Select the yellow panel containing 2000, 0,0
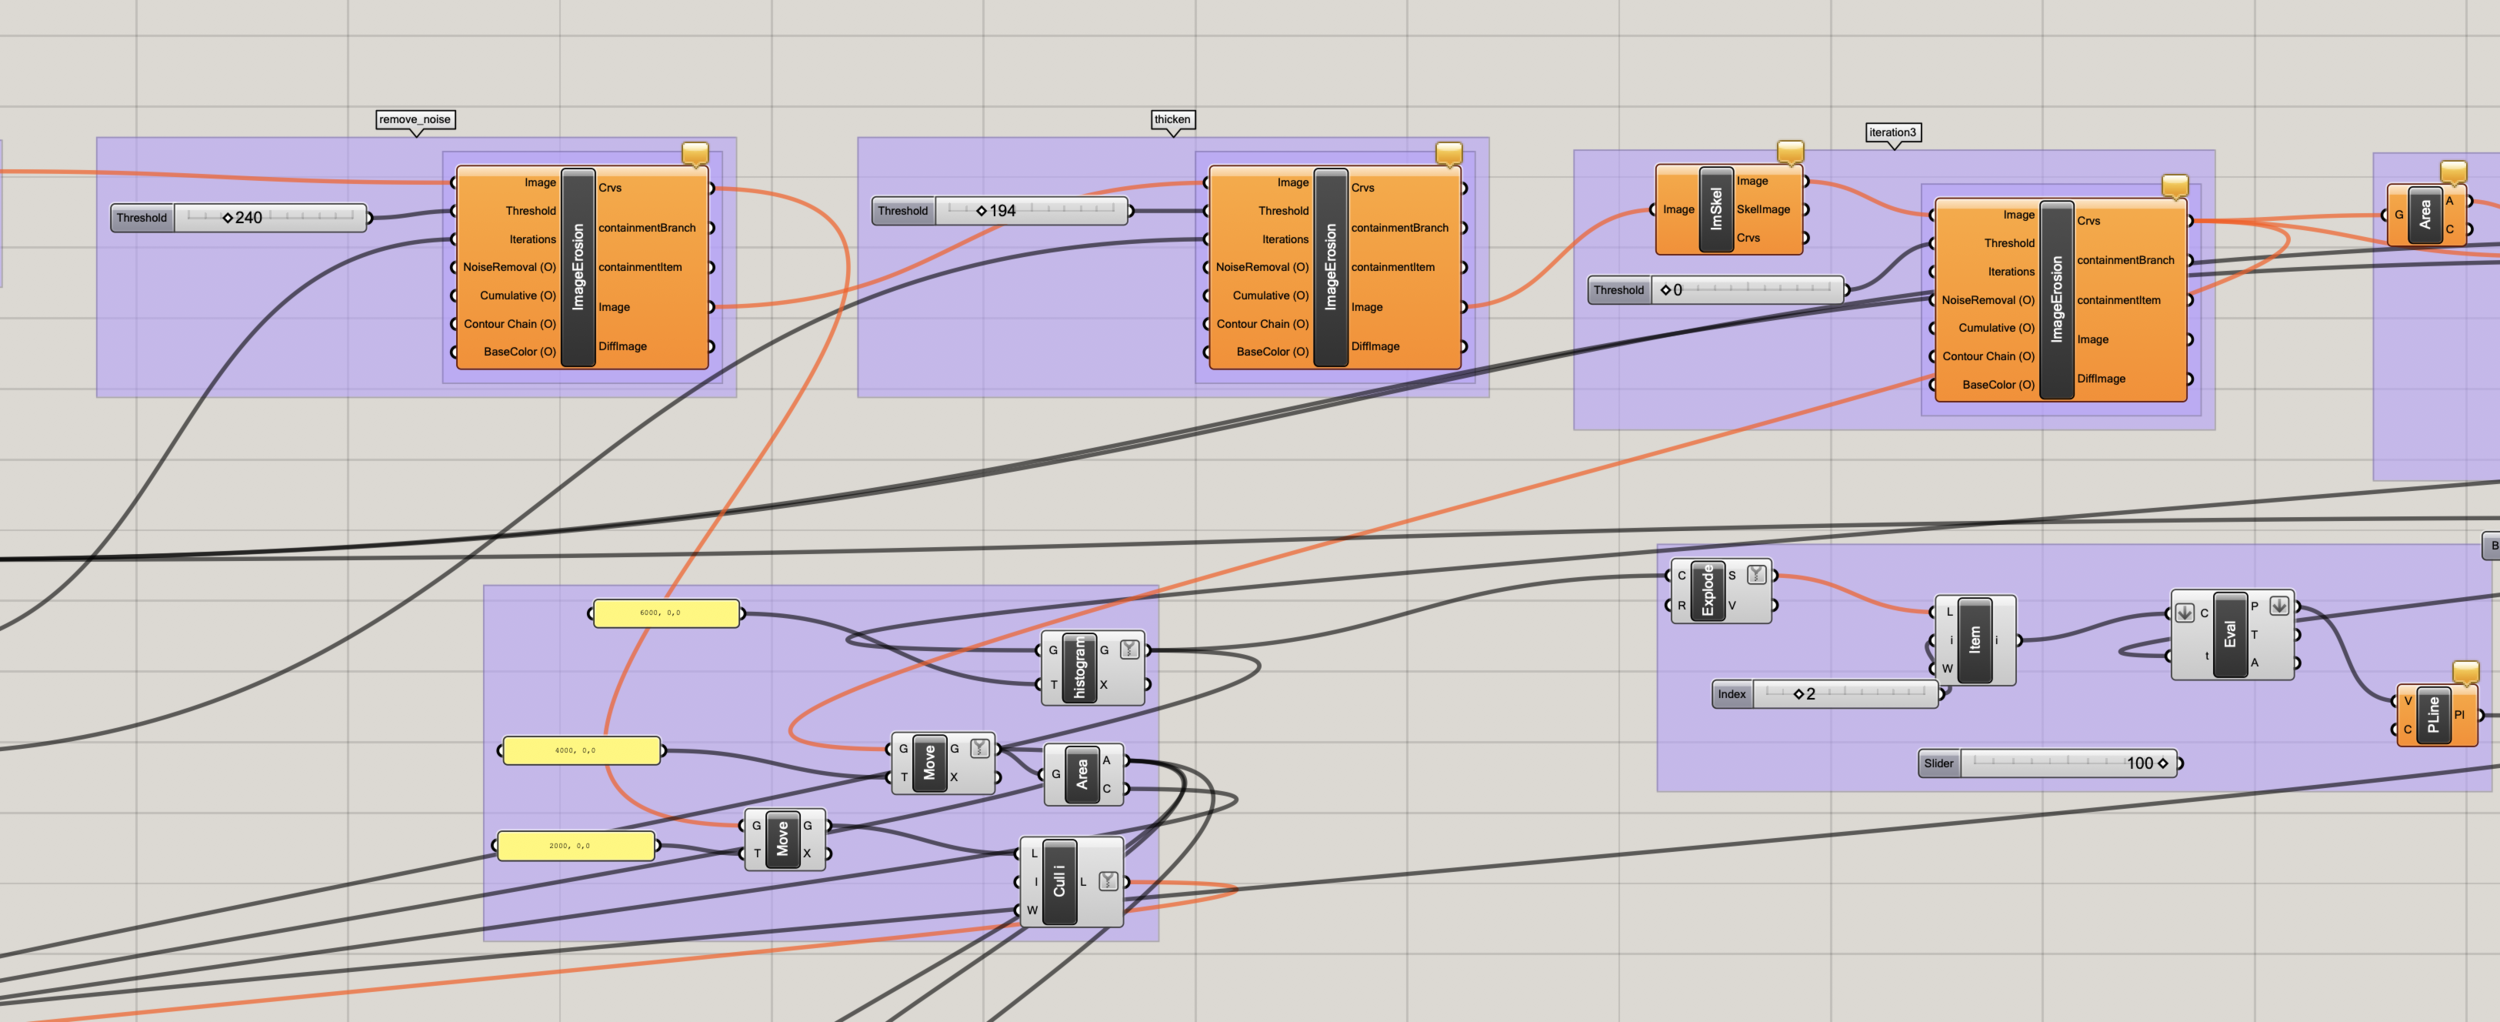This screenshot has width=2500, height=1022. tap(576, 846)
